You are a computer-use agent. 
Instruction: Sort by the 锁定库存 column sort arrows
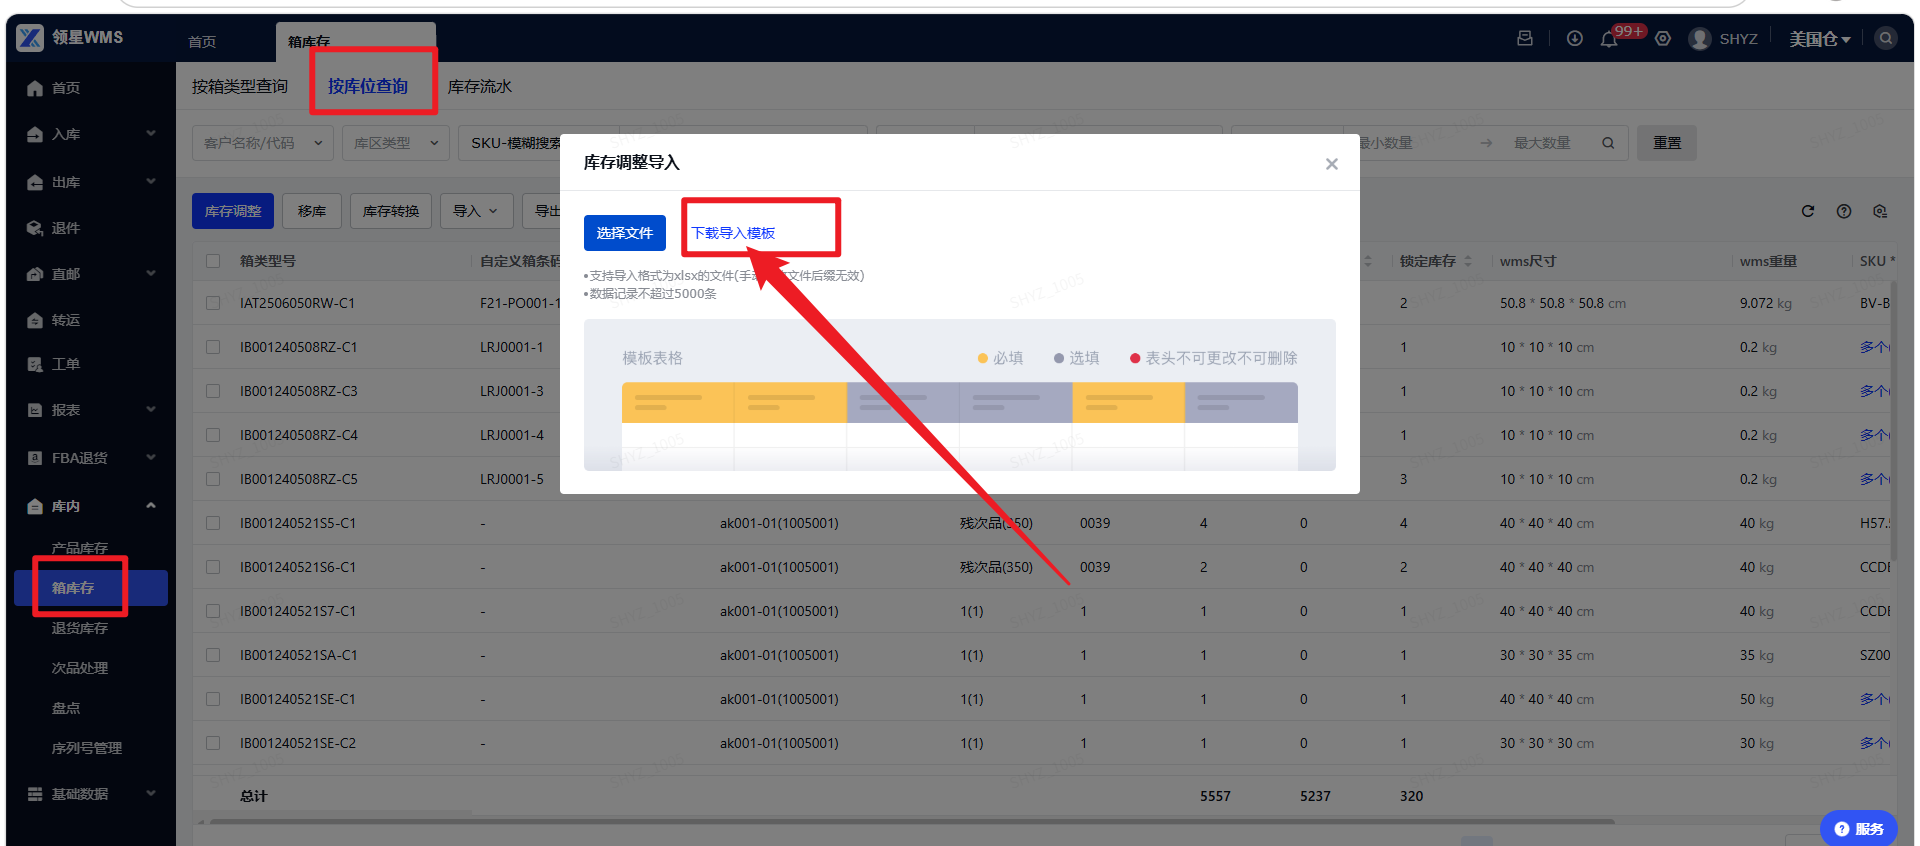[x=1468, y=261]
